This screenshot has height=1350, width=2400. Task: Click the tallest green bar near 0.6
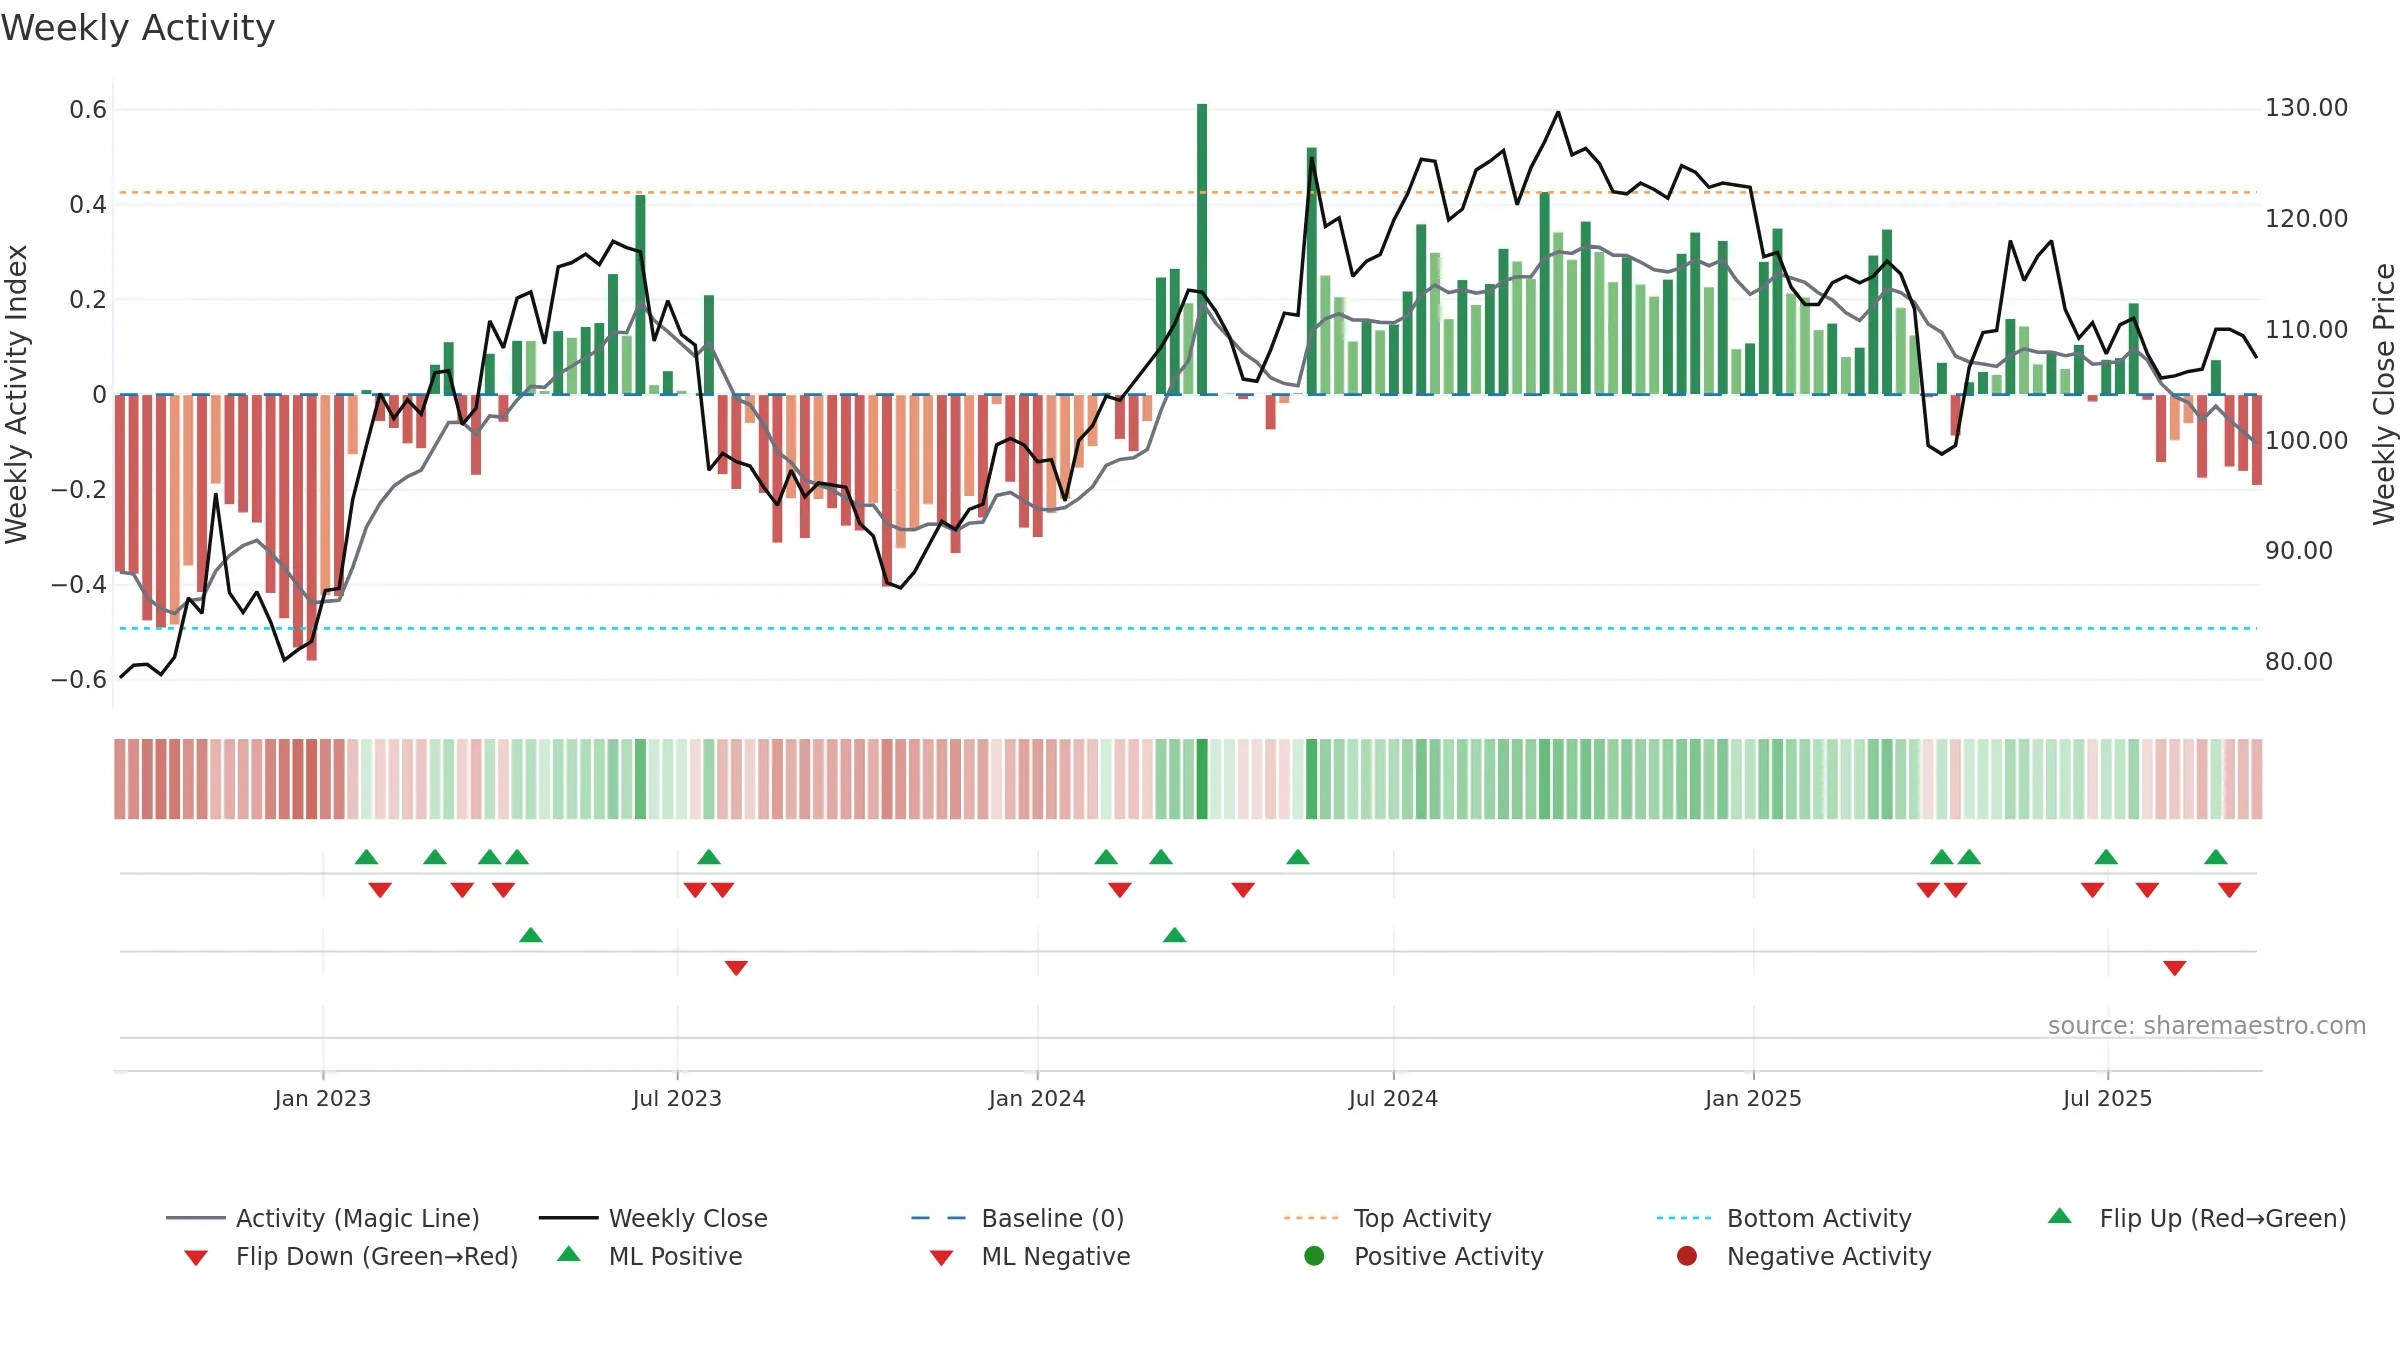tap(1202, 249)
